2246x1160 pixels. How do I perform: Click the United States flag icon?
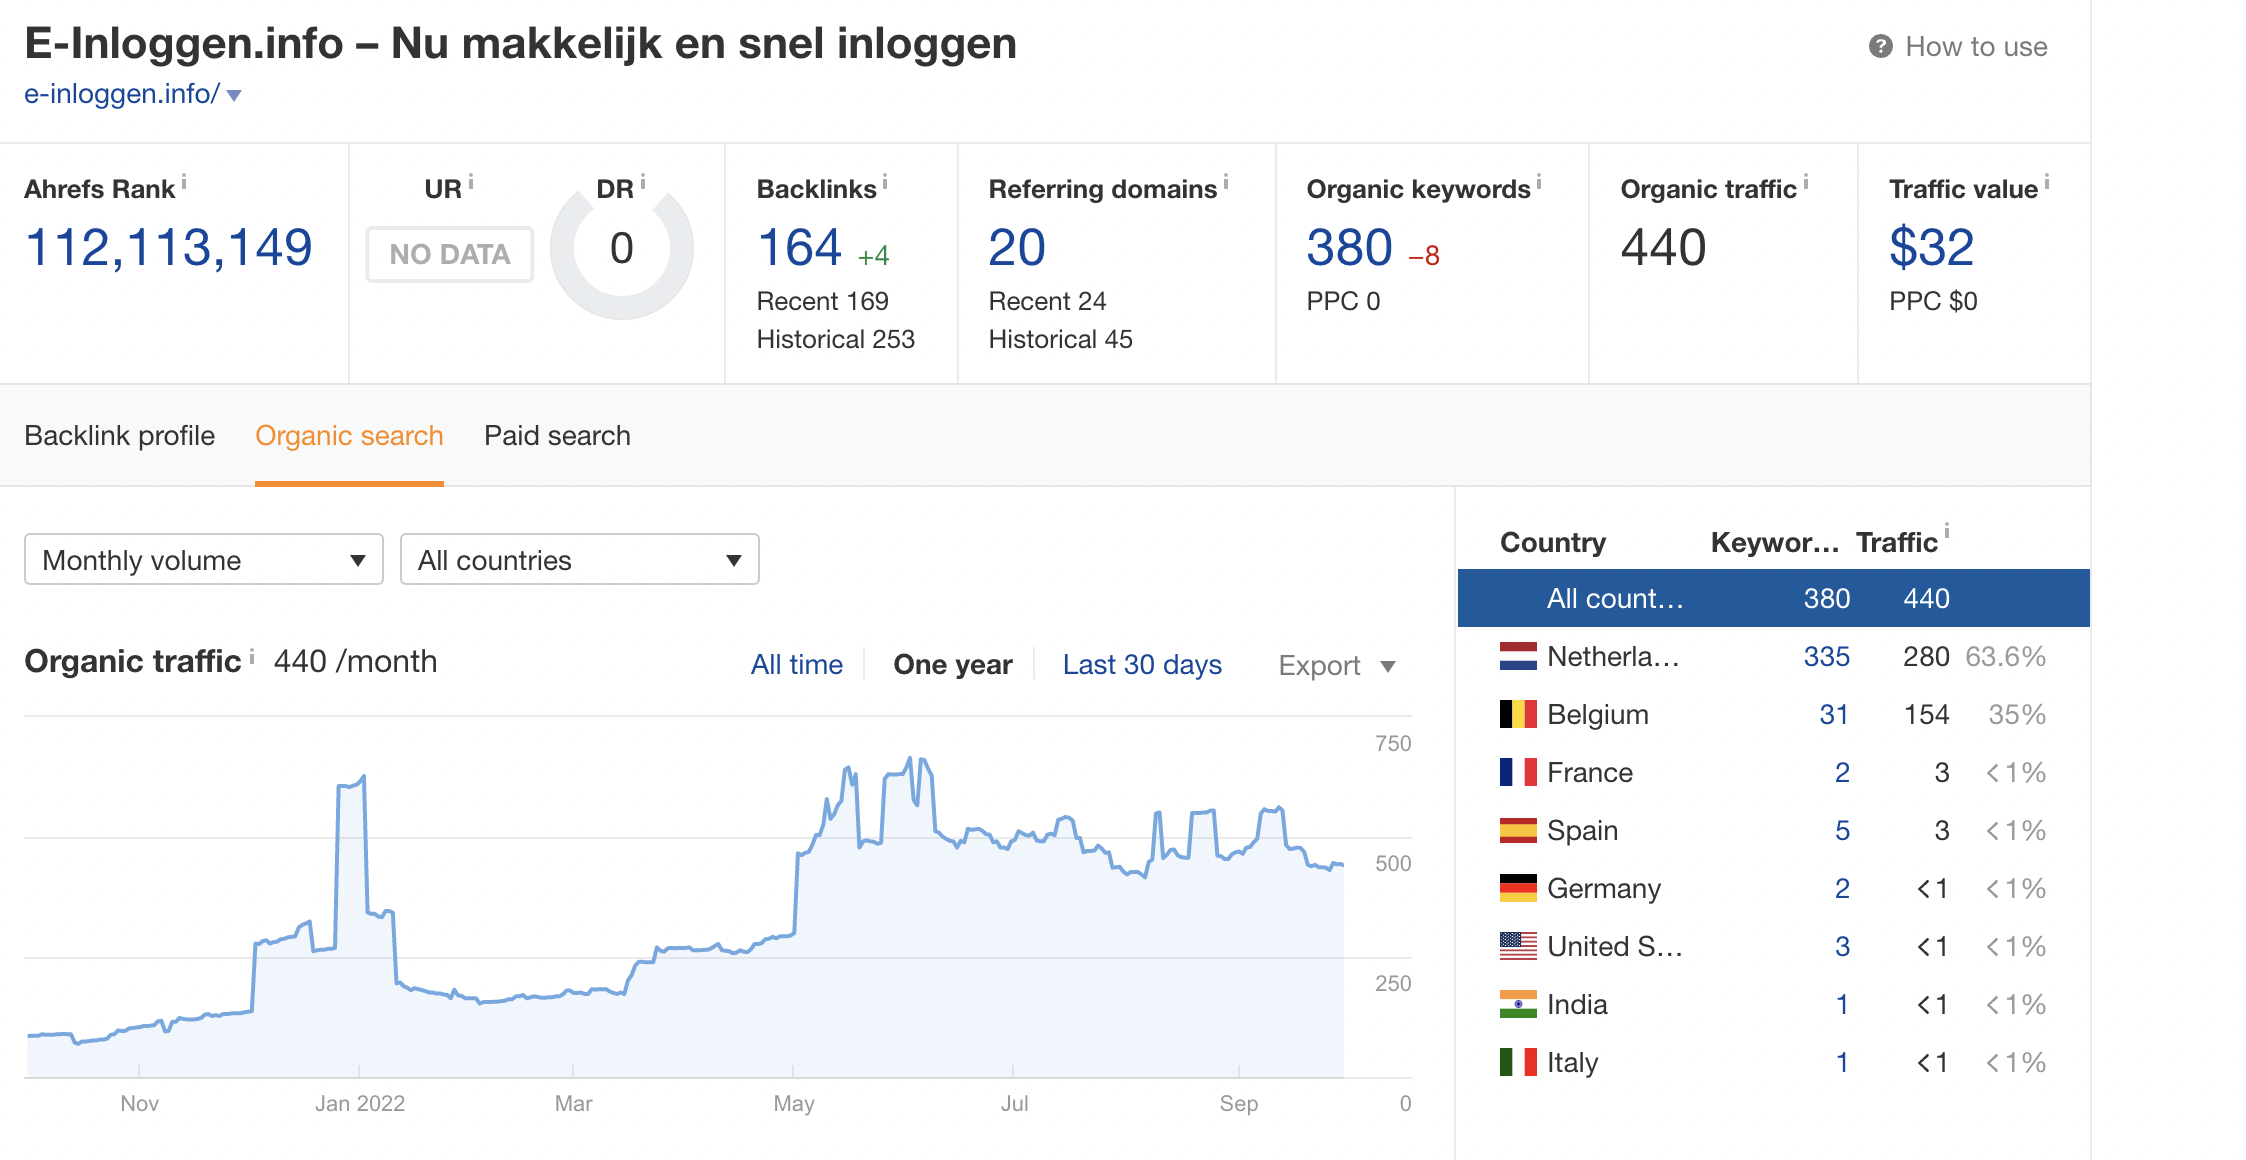pos(1518,946)
